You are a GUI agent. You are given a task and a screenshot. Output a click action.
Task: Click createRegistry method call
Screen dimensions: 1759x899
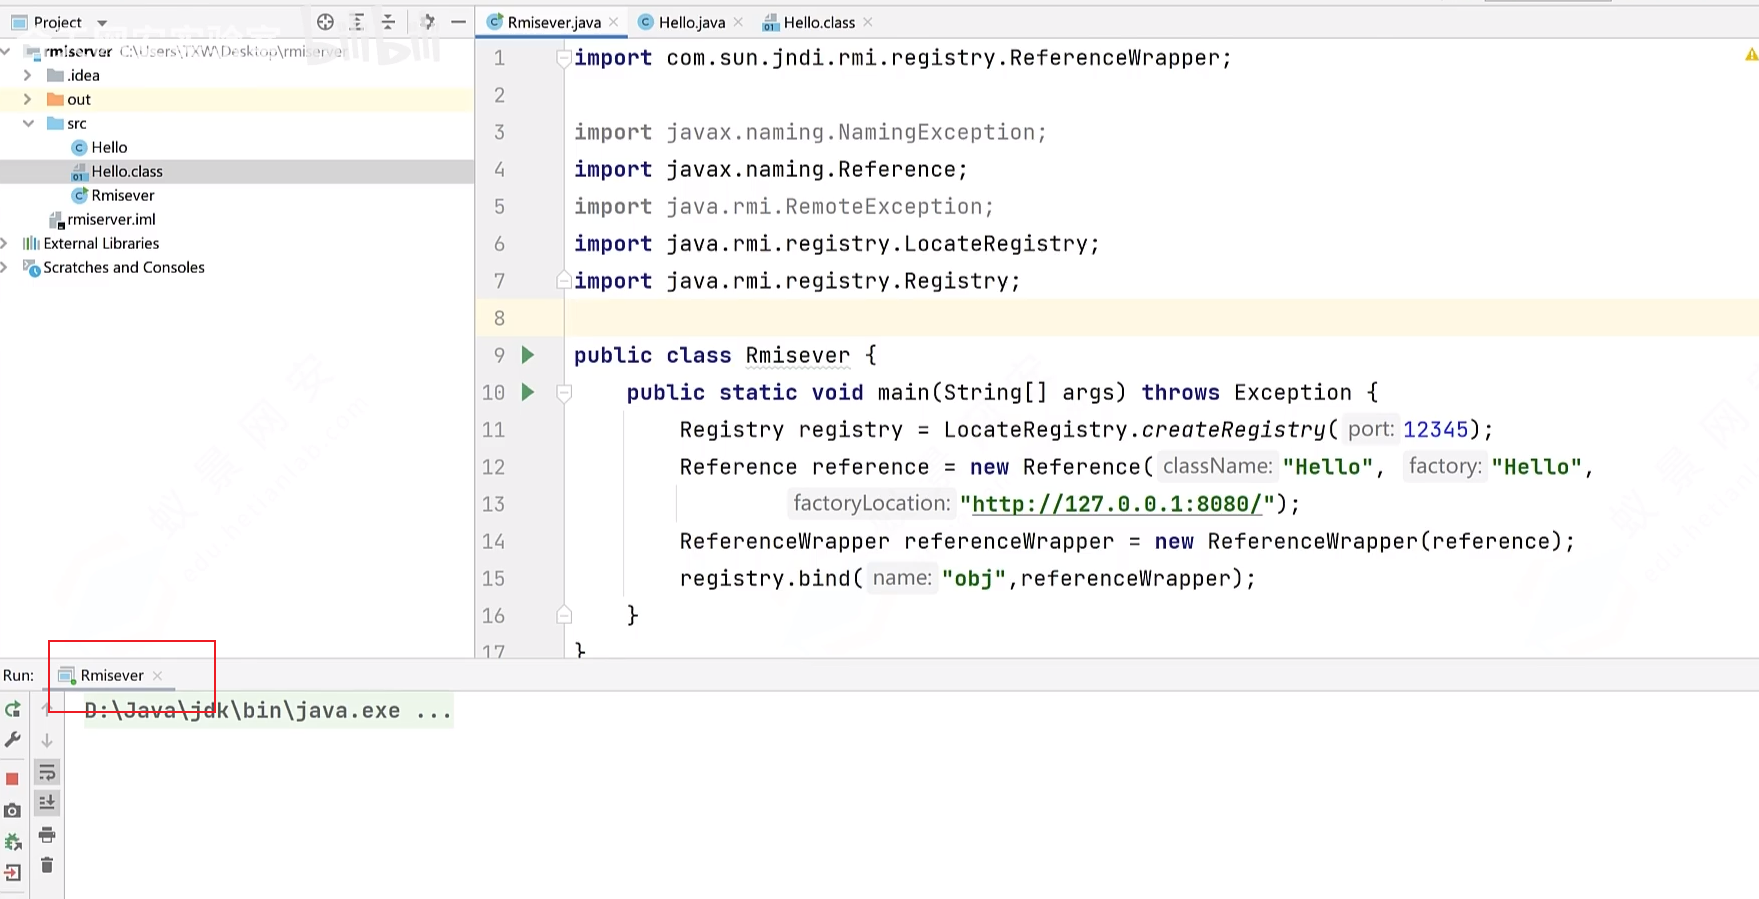coord(1233,430)
